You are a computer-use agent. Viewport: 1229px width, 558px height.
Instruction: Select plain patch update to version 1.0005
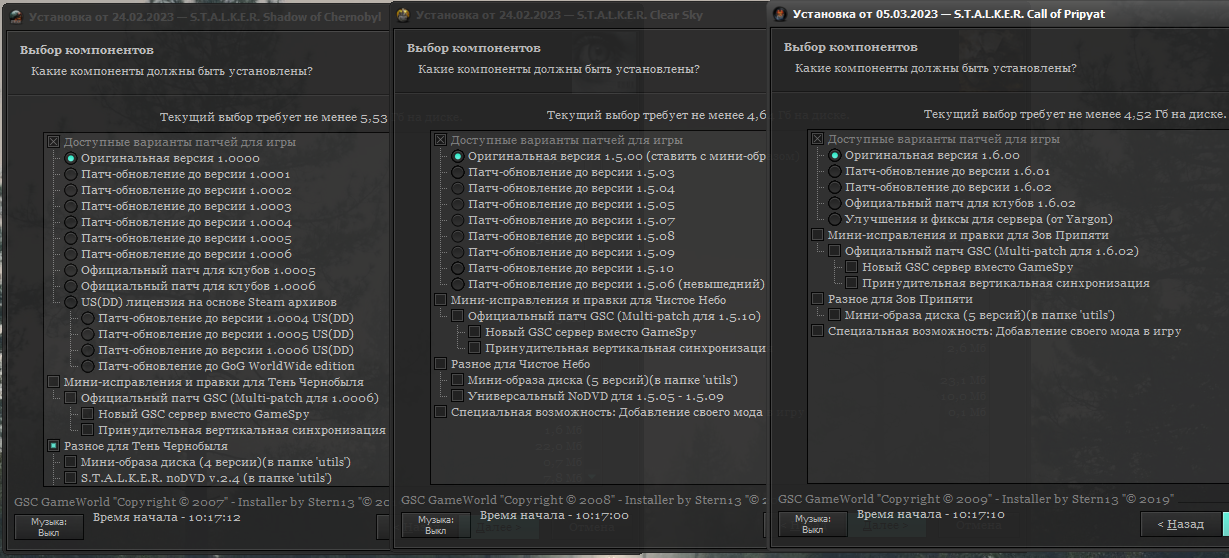(x=71, y=238)
